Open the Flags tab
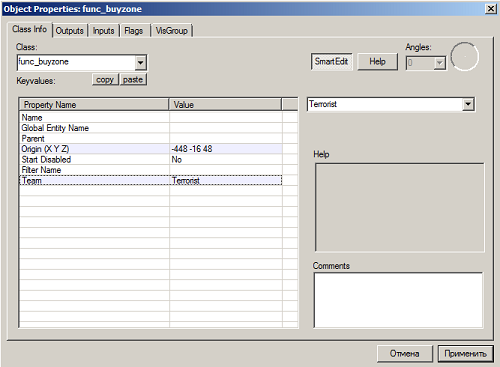Image resolution: width=500 pixels, height=367 pixels. (134, 31)
